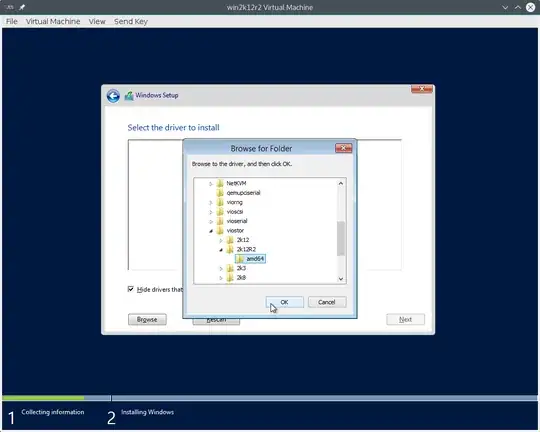This screenshot has height=432, width=540.
Task: Select the amd64 folder label
Action: 255,259
